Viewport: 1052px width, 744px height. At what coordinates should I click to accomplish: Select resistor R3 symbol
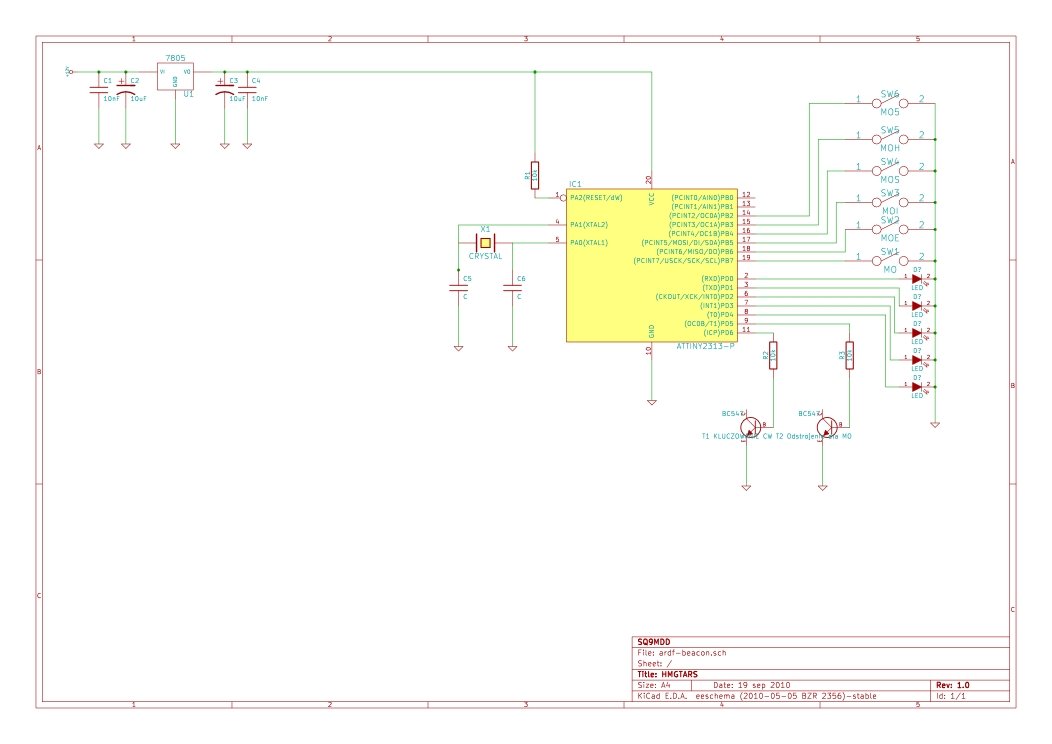click(x=850, y=355)
